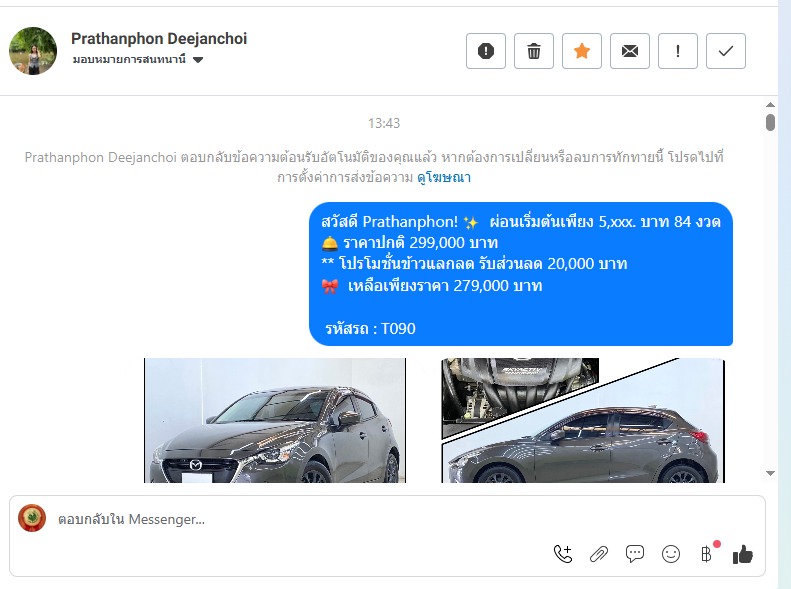
Task: Open saved replies speech bubble icon
Action: (x=635, y=554)
